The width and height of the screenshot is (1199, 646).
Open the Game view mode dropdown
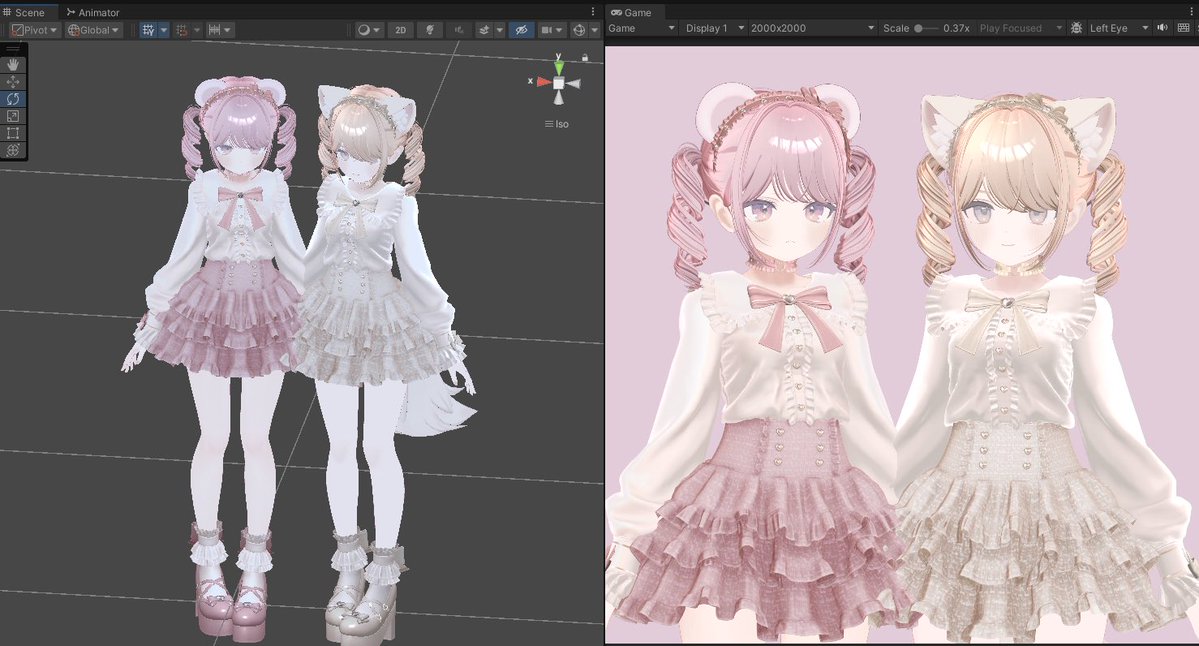642,28
